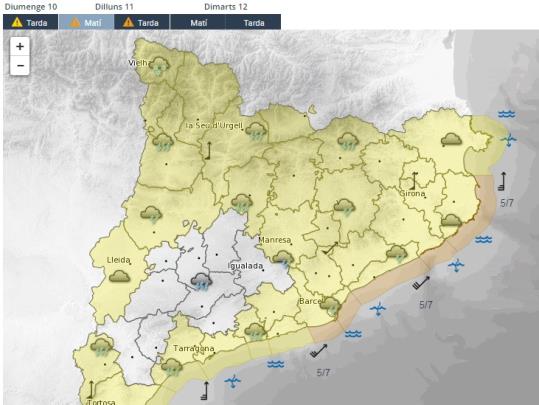The image size is (539, 405).
Task: Click the Dilluns 11 date heading
Action: 114,7
